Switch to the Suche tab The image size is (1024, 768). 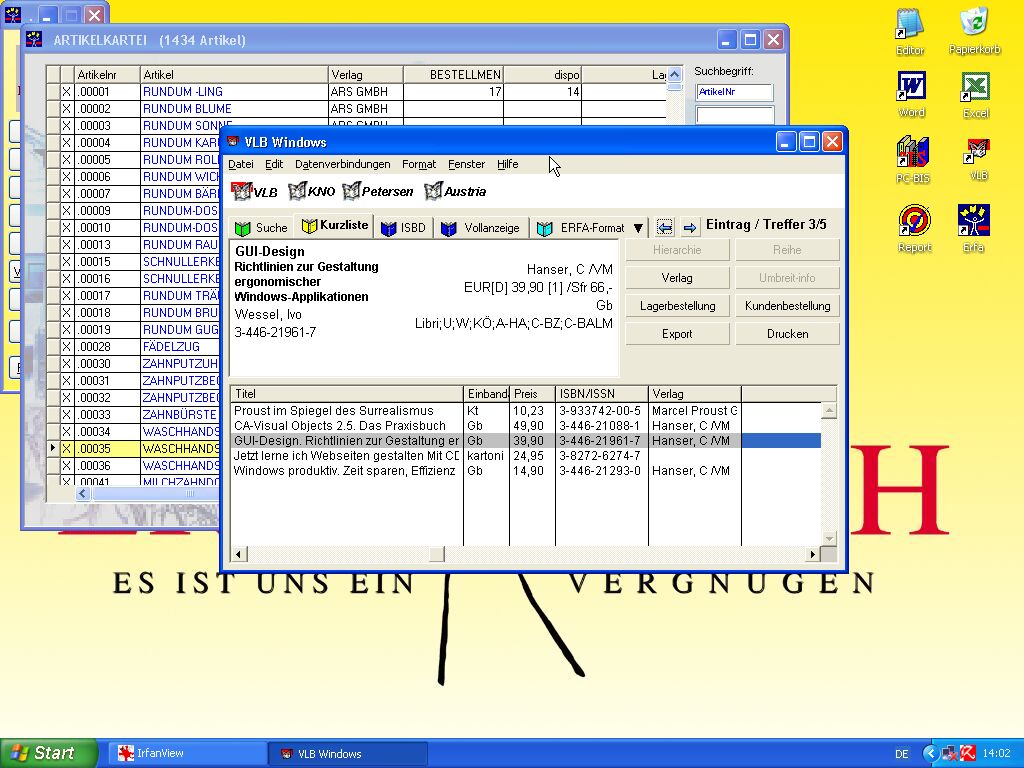coord(261,227)
